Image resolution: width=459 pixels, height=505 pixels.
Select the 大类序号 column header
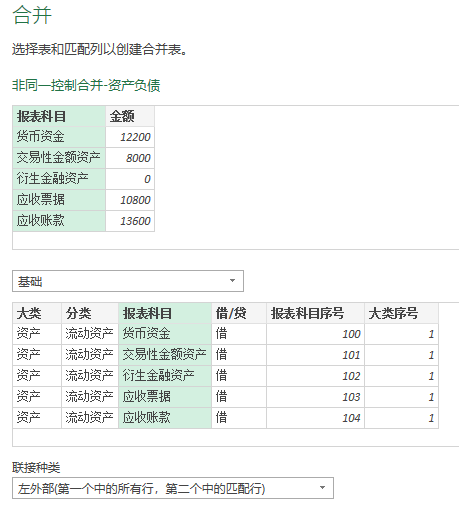[x=401, y=313]
